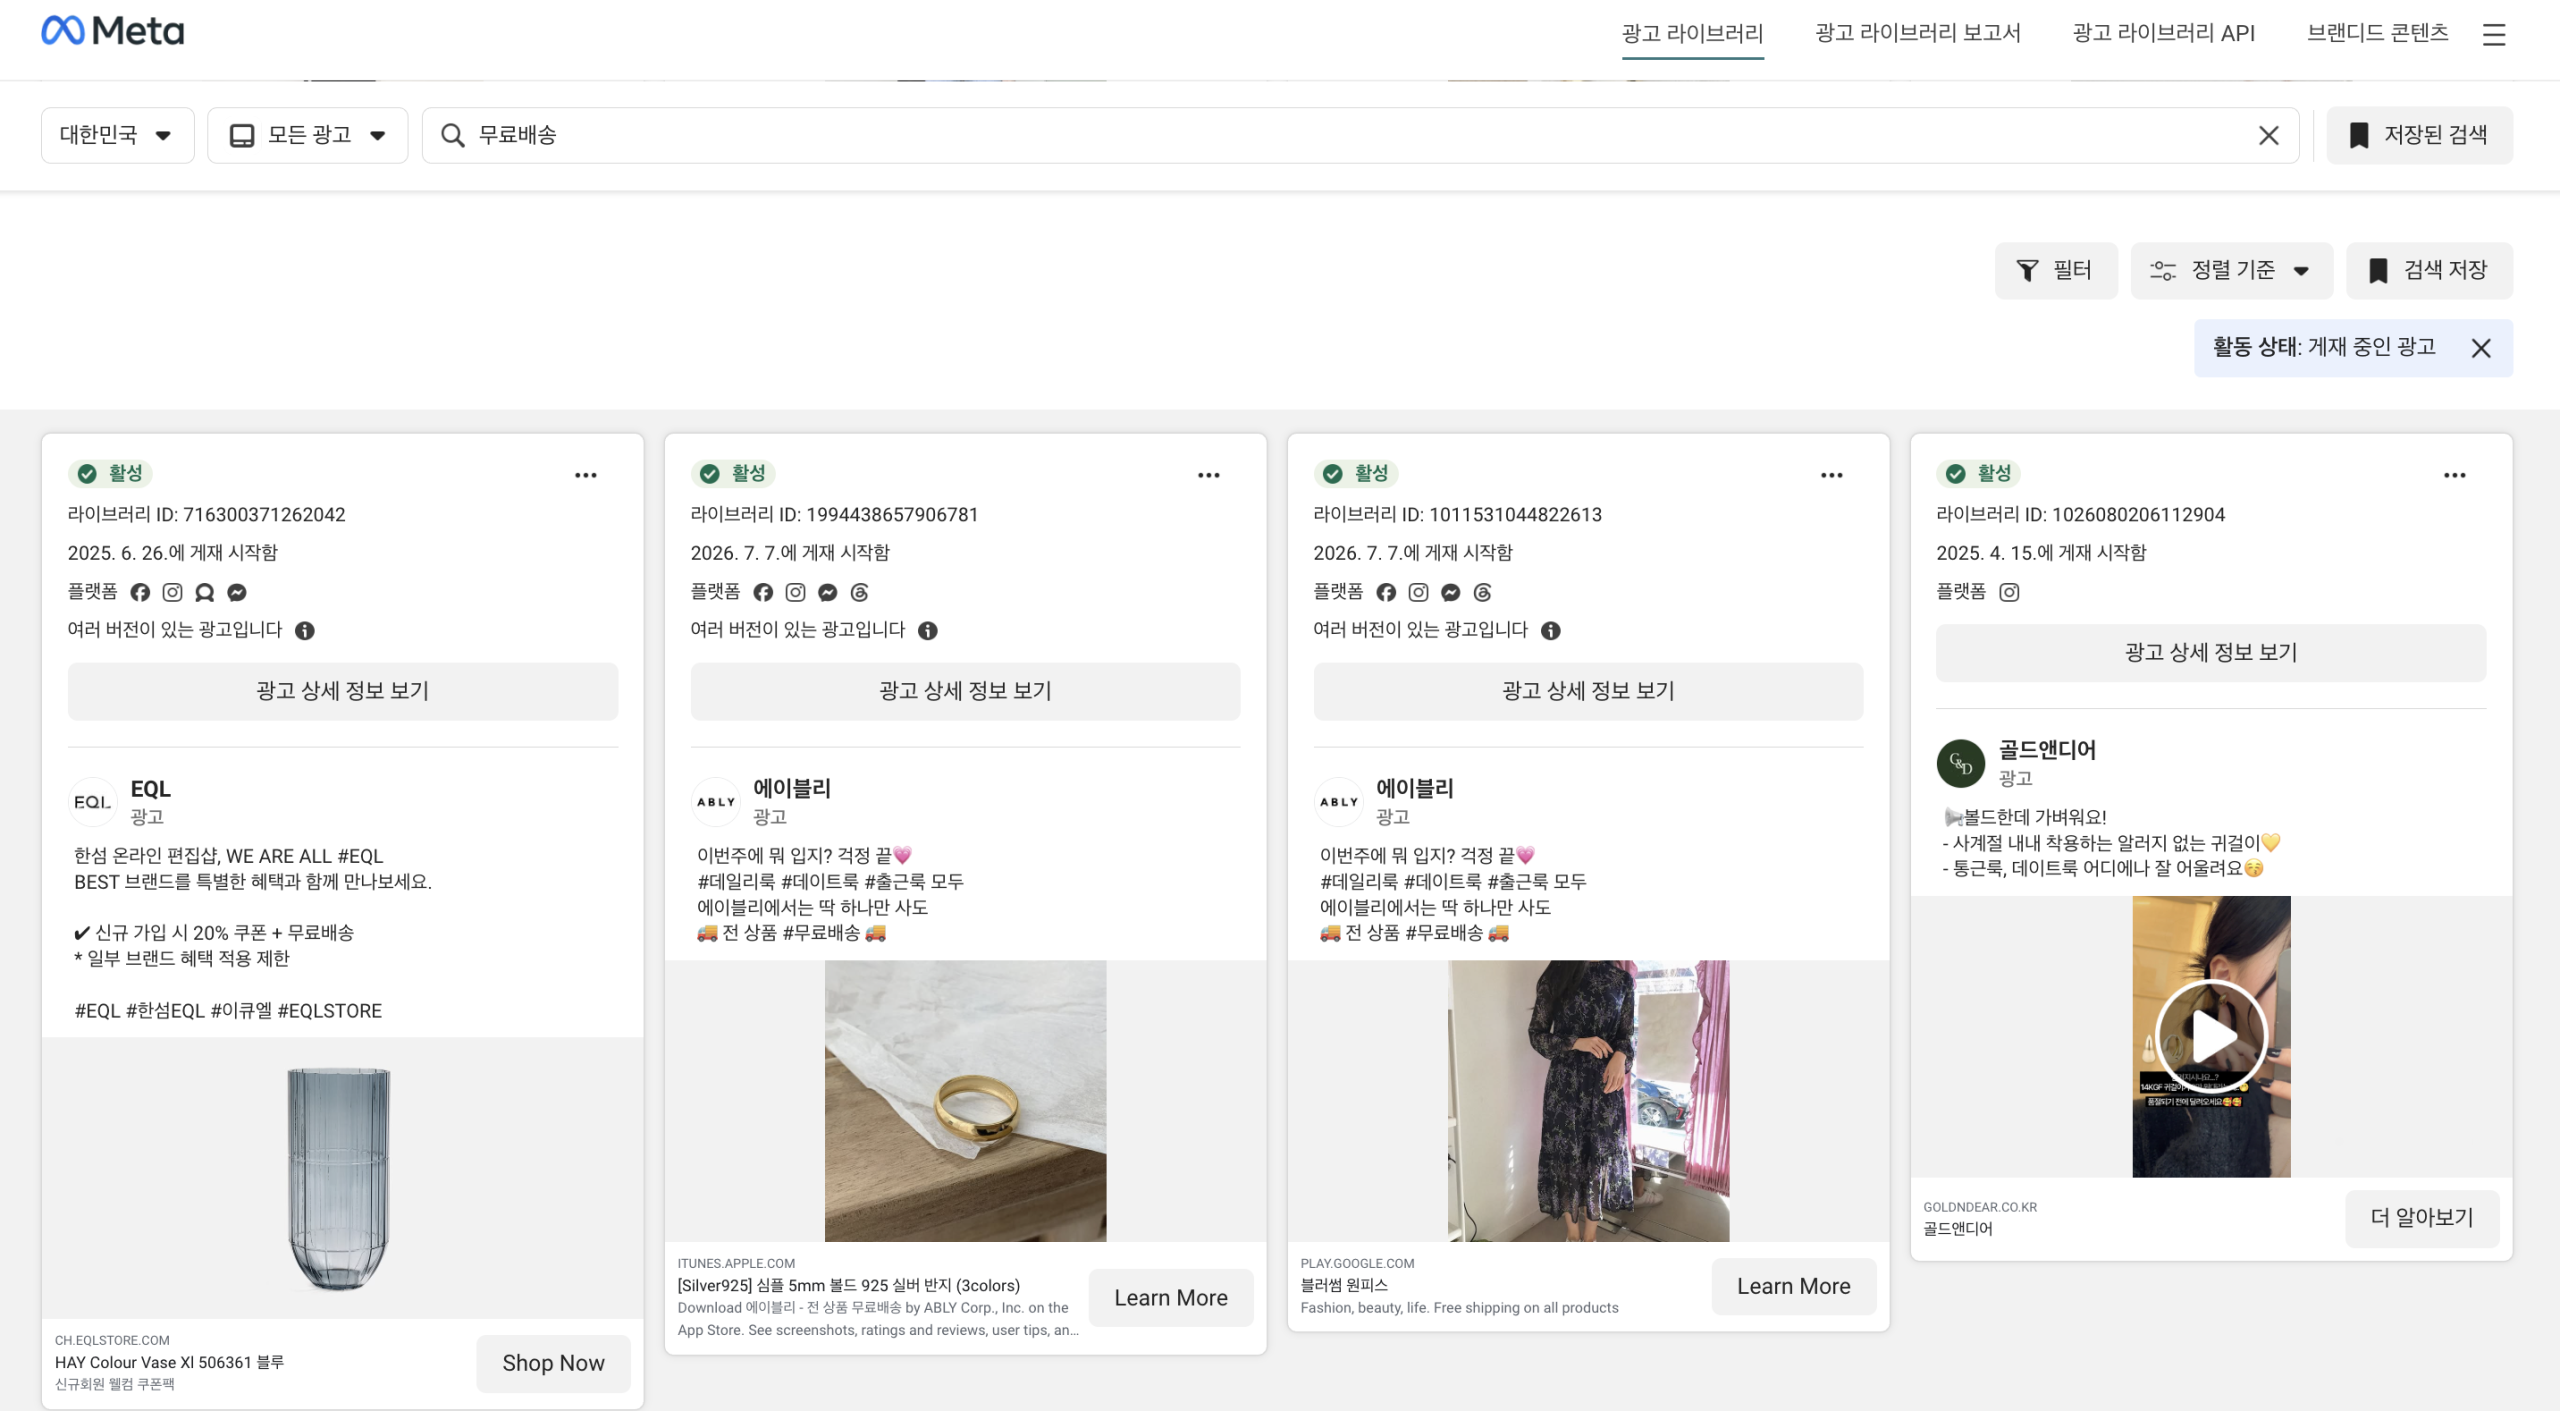Remove the 활동 상태 filter chip
Viewport: 2560px width, 1411px height.
pos(2481,348)
